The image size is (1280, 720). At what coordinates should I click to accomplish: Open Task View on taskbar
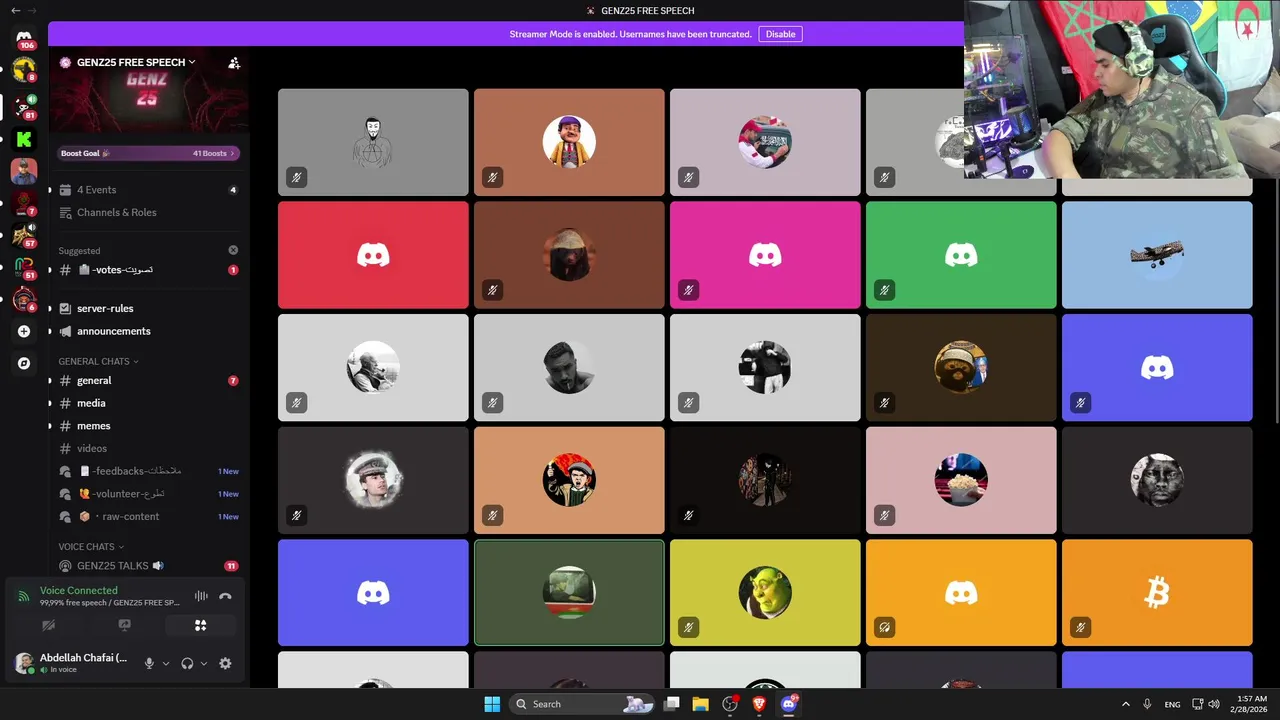[672, 704]
